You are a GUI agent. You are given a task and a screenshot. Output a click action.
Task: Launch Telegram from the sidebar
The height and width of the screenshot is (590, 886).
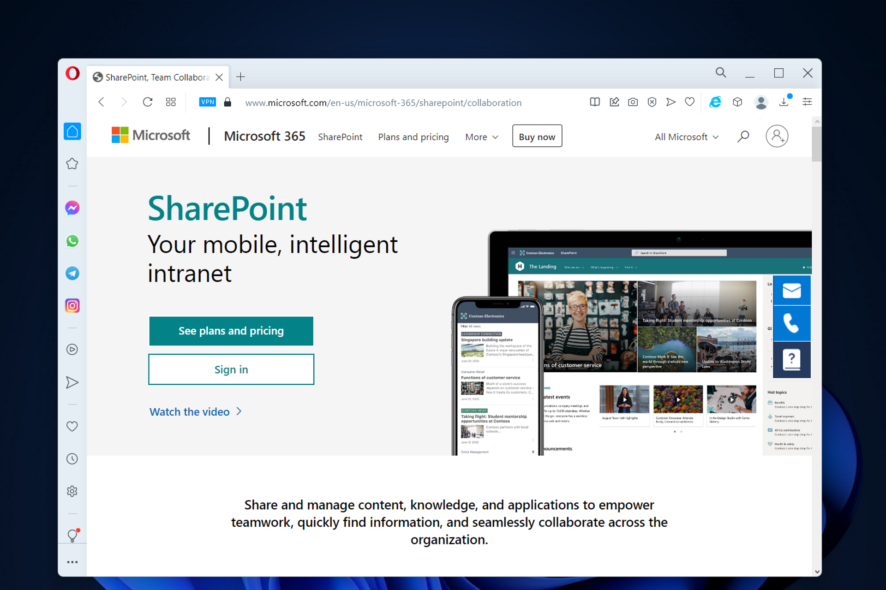pos(72,274)
